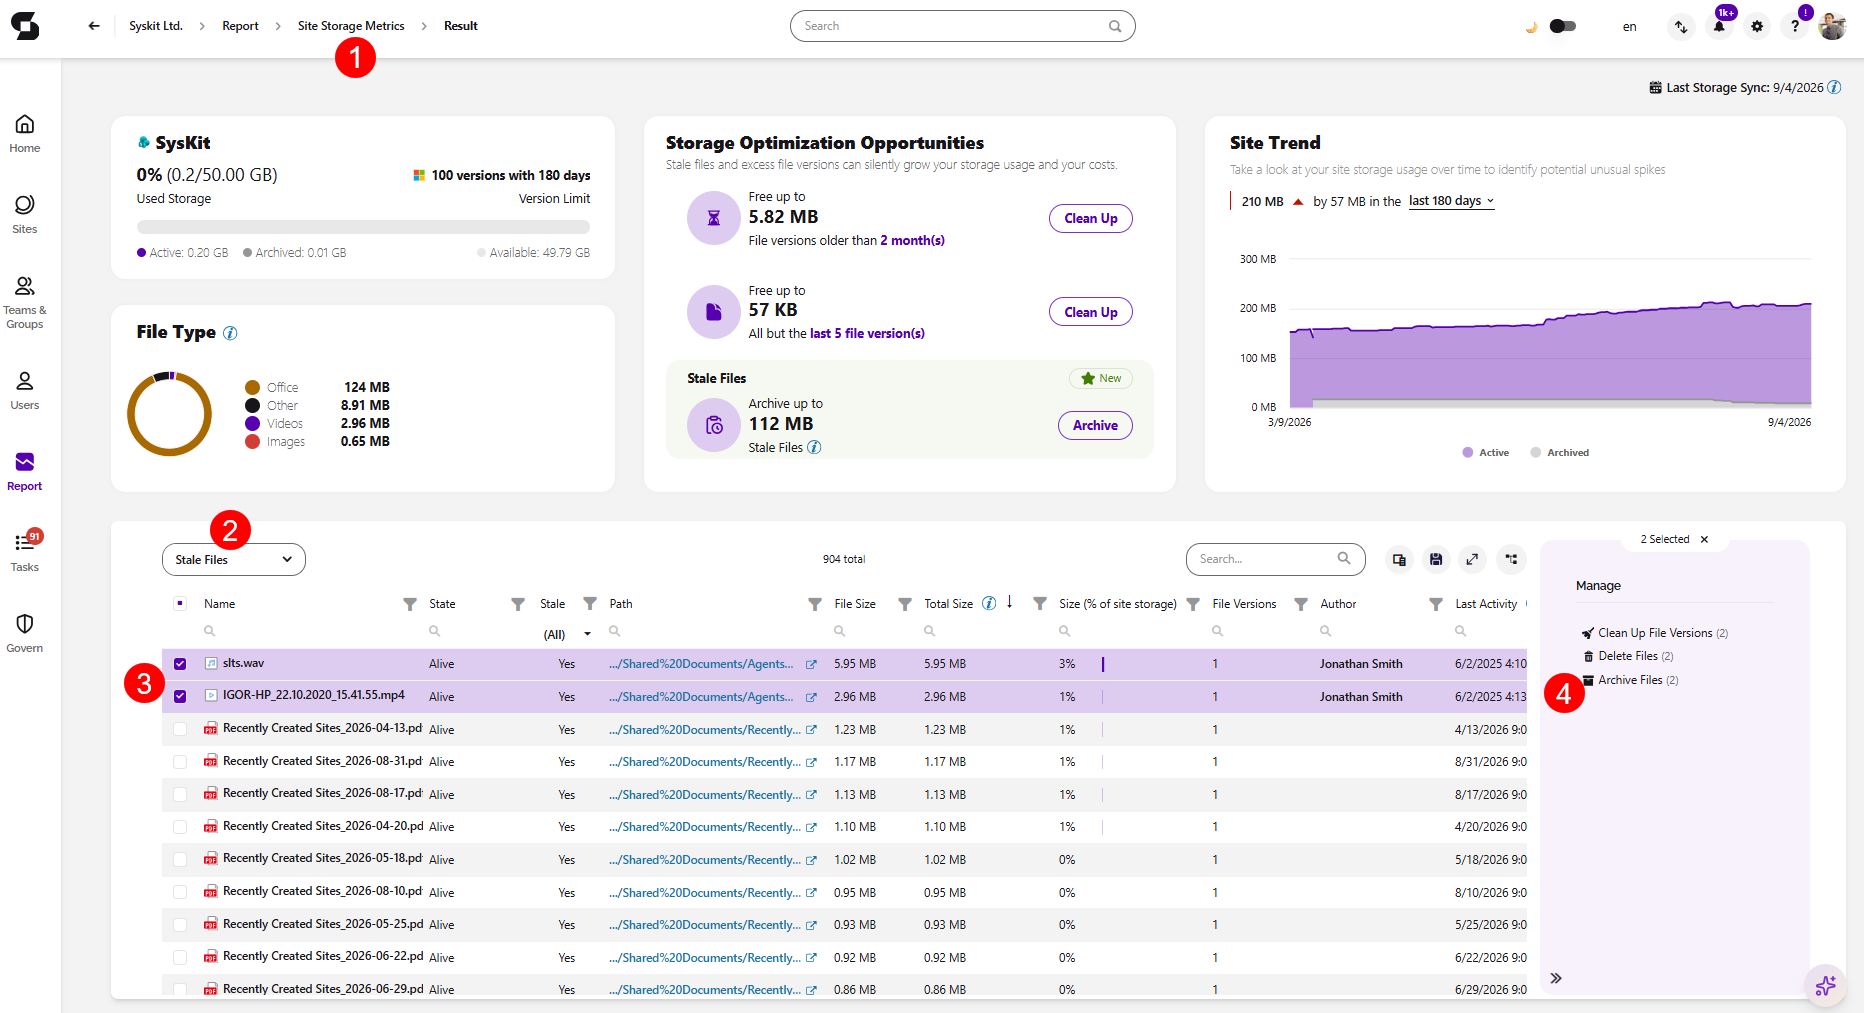Image resolution: width=1864 pixels, height=1013 pixels.
Task: Open the Report sidebar icon
Action: click(x=25, y=472)
